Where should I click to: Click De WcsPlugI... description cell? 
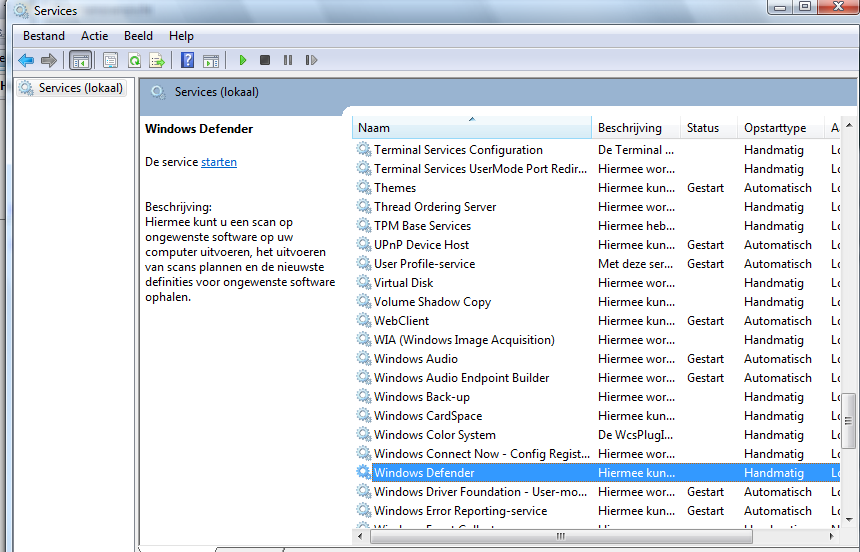[x=635, y=435]
